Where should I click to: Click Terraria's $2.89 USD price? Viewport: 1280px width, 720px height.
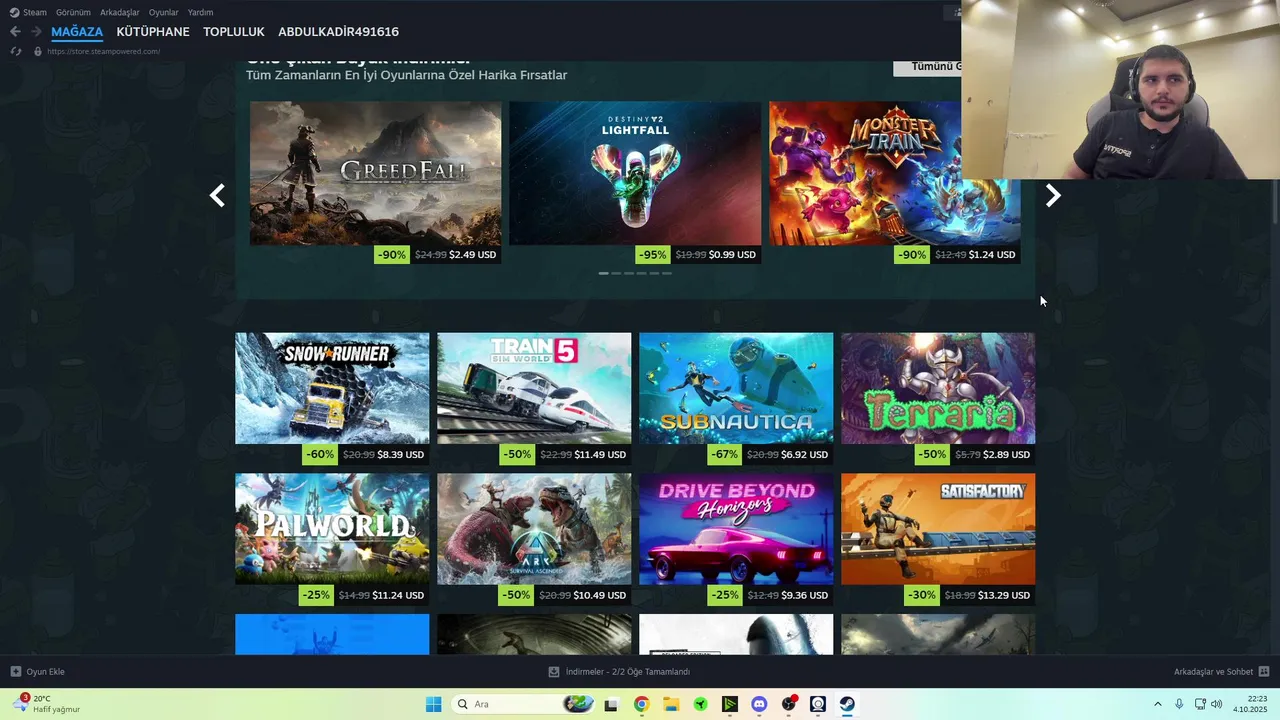[x=1006, y=455]
